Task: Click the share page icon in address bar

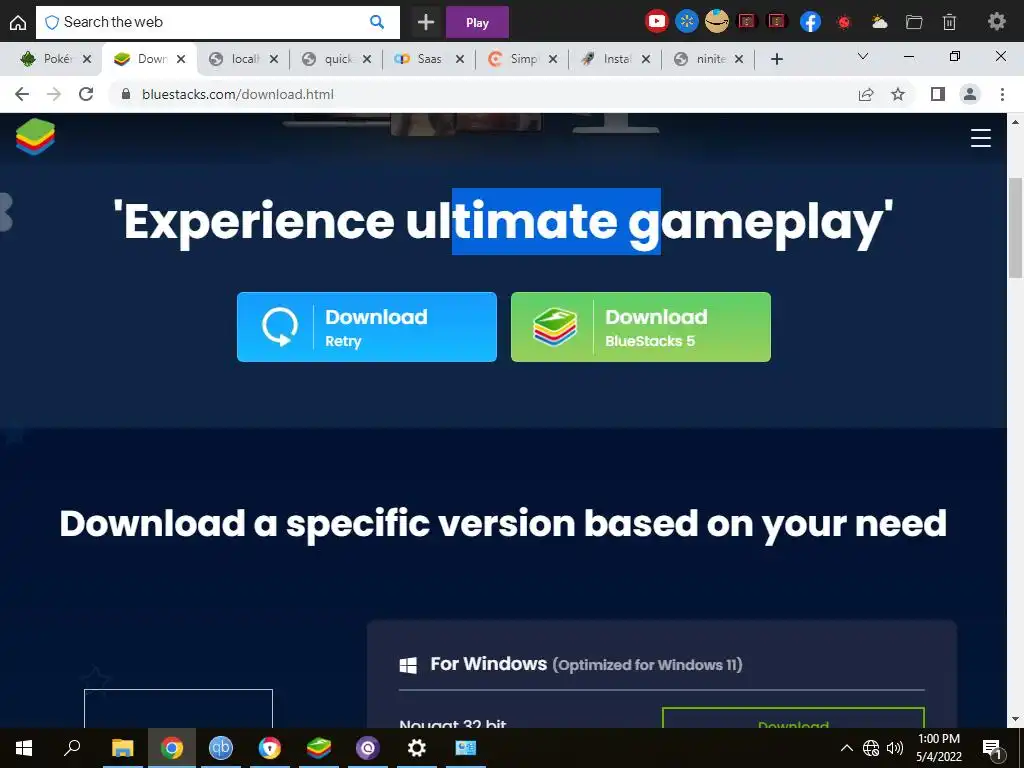Action: (x=866, y=94)
